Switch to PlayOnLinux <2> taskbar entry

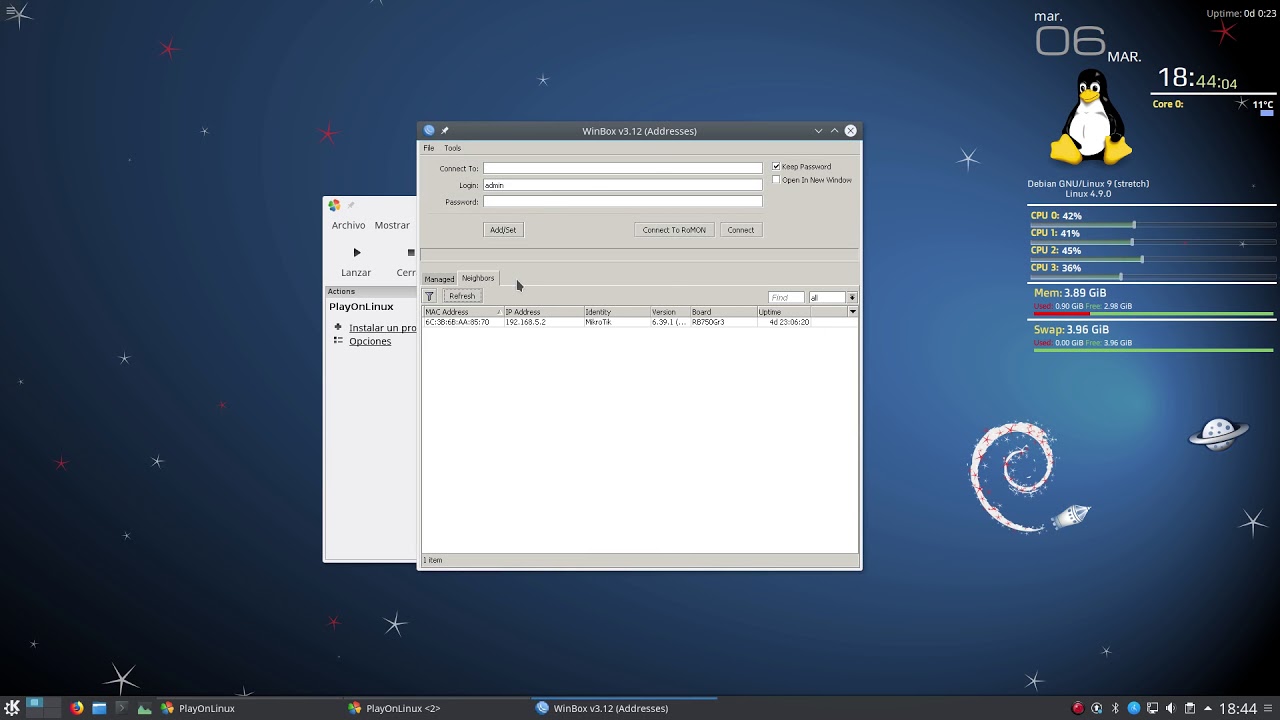[436, 708]
